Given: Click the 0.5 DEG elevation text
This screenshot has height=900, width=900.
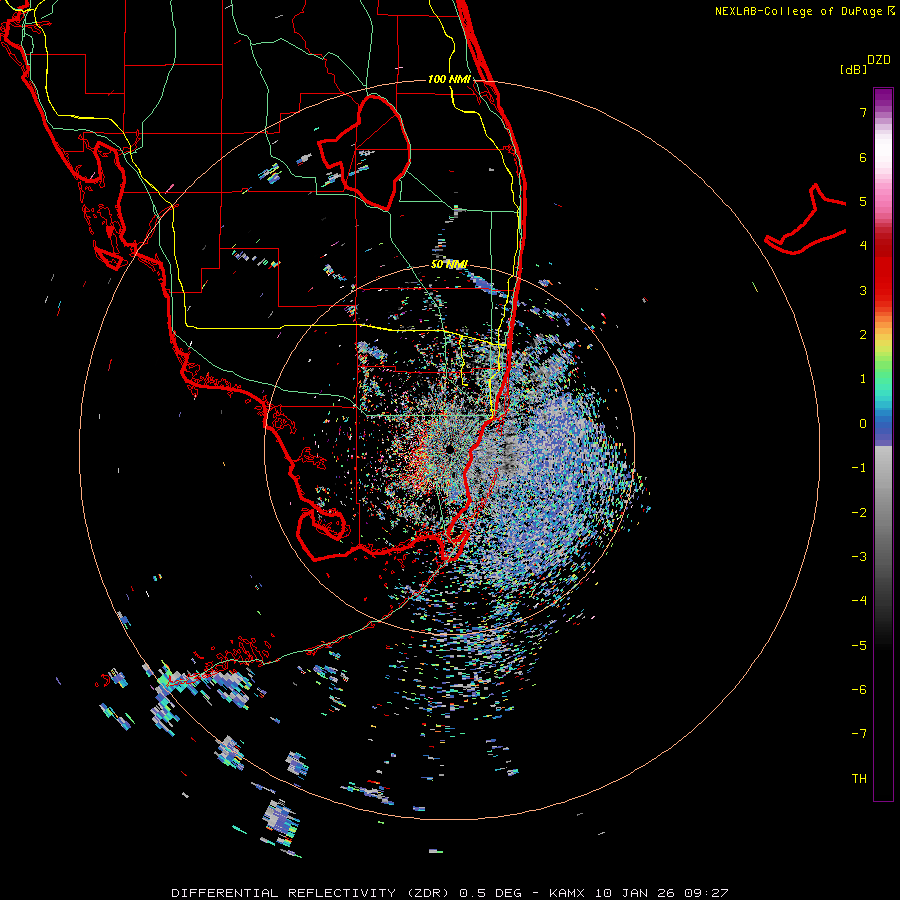Looking at the screenshot, I should tap(490, 893).
